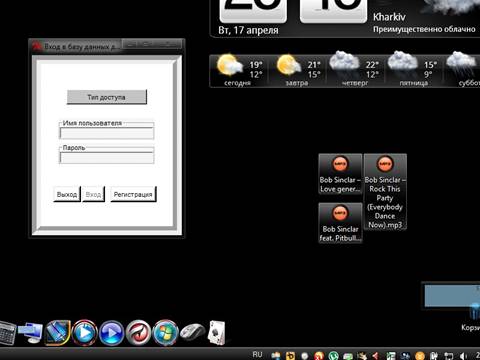Image resolution: width=480 pixels, height=360 pixels.
Task: Open red-ringed media player dock icon
Action: [85, 332]
